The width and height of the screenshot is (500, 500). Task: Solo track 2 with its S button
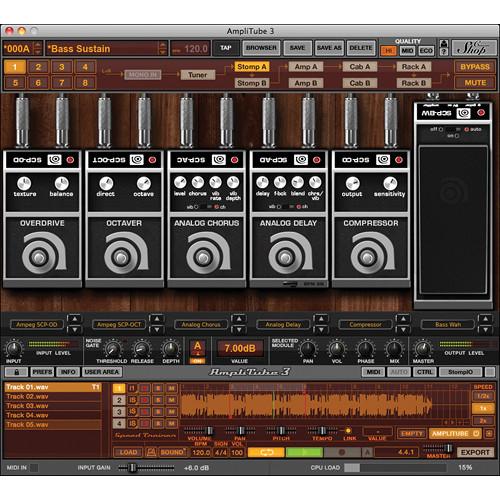pyautogui.click(x=158, y=400)
